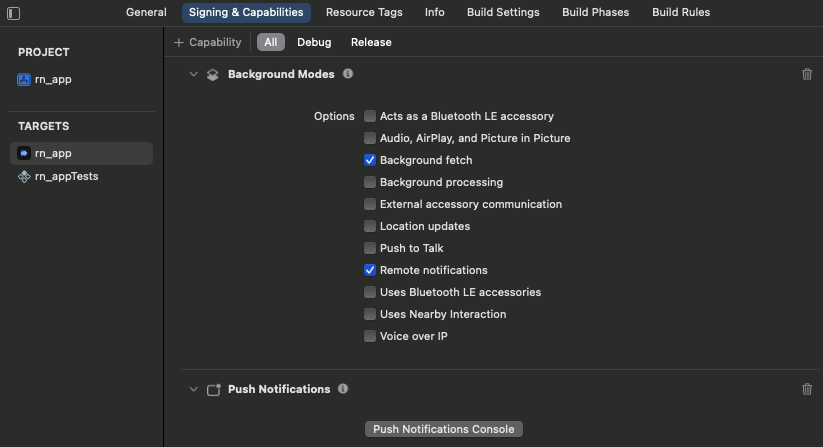Toggle the navigator sidebar panel icon
823x447 pixels.
[14, 13]
